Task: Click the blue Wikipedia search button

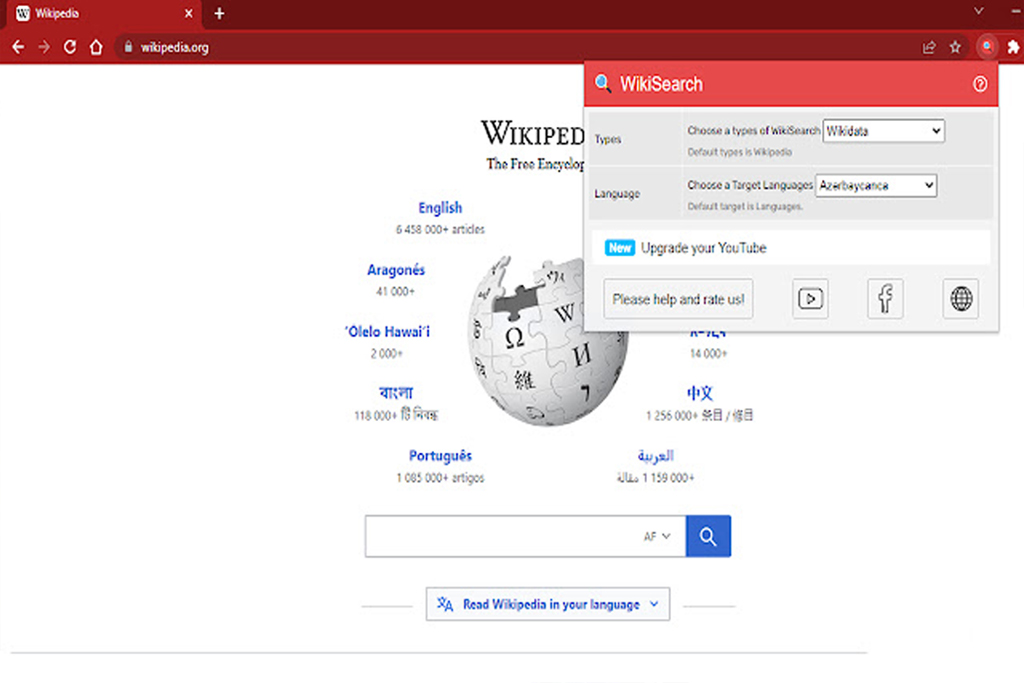Action: coord(708,536)
